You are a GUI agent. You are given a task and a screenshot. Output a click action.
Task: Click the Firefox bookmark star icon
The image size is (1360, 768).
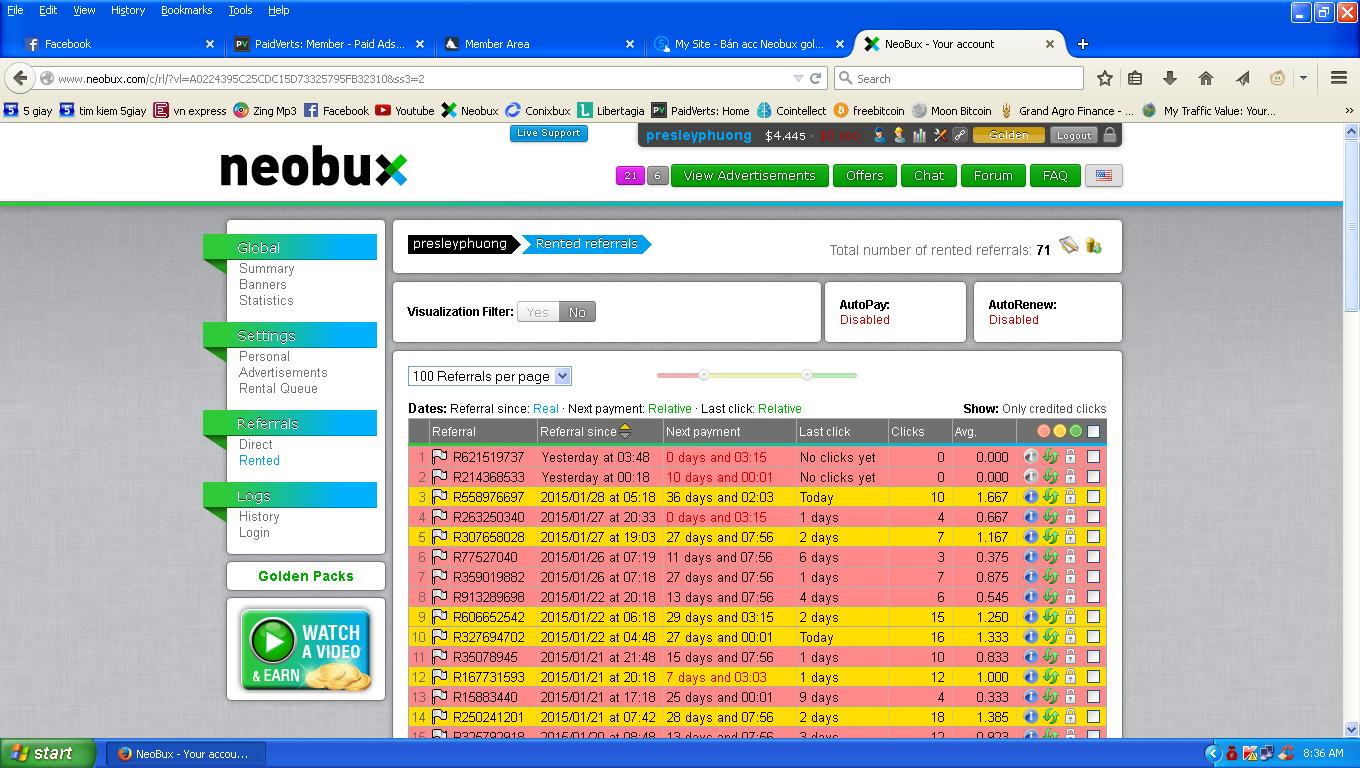point(1105,78)
